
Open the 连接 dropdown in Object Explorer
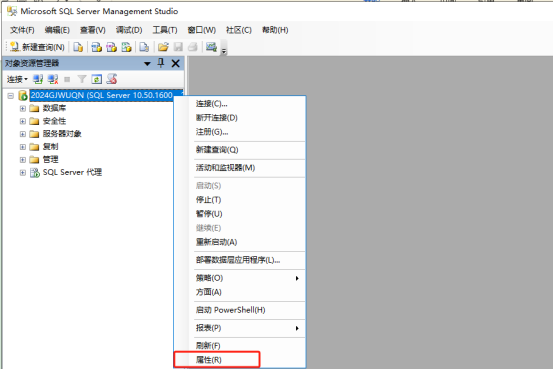(x=17, y=79)
